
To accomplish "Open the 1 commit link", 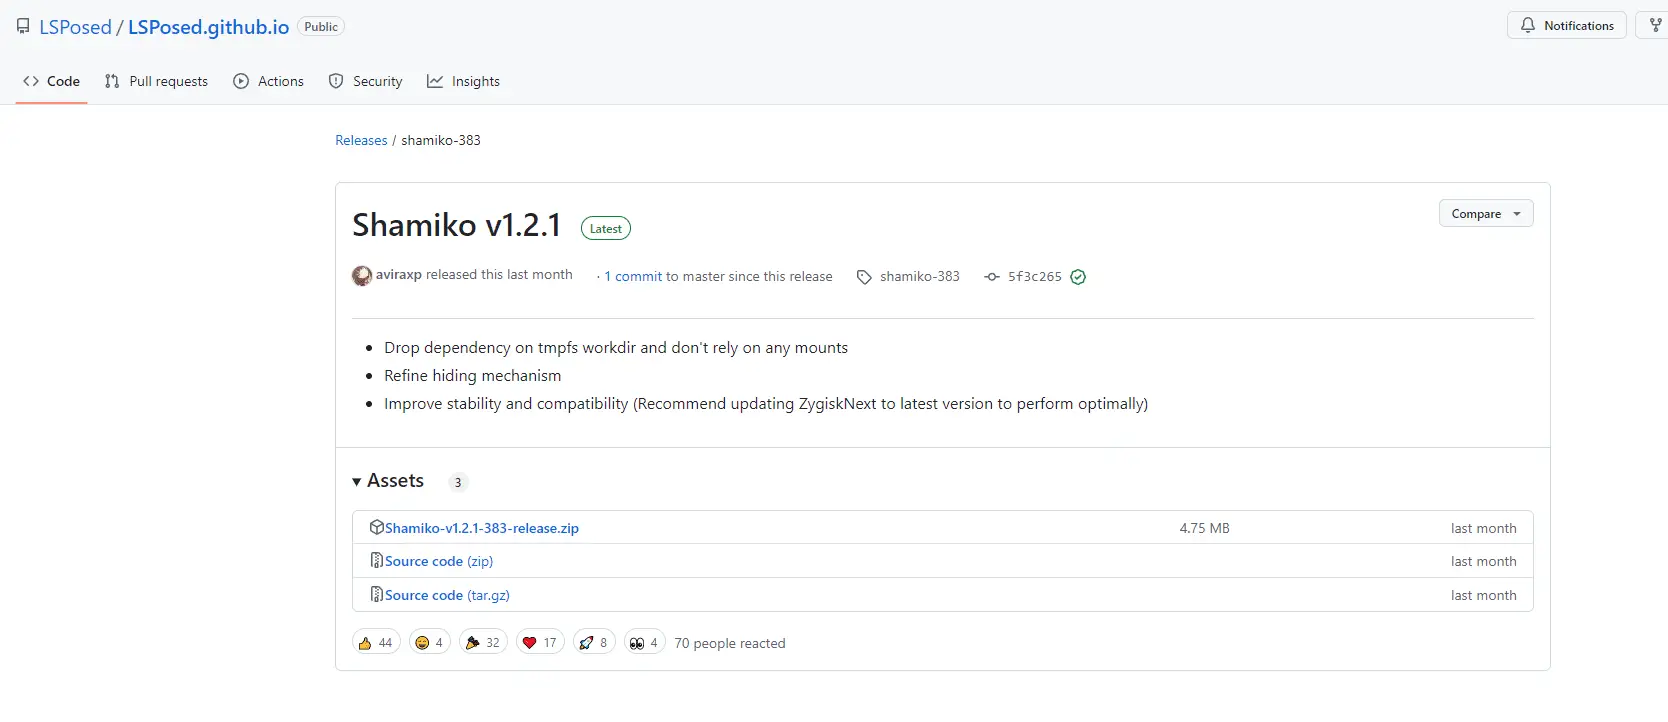I will [x=633, y=277].
